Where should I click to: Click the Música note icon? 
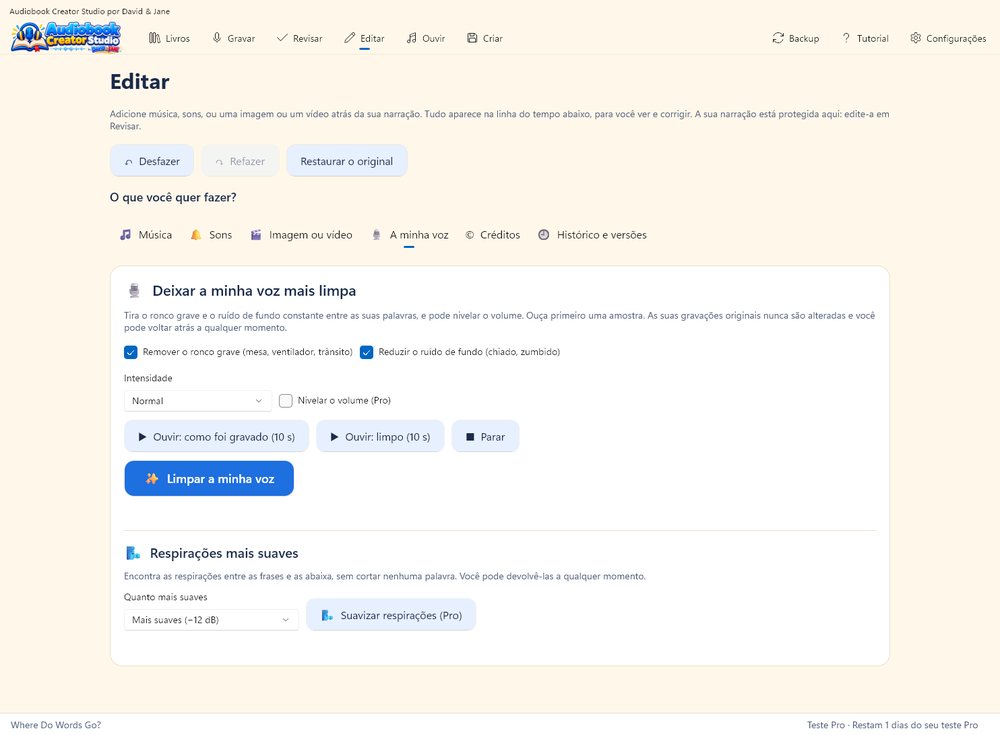click(x=126, y=235)
